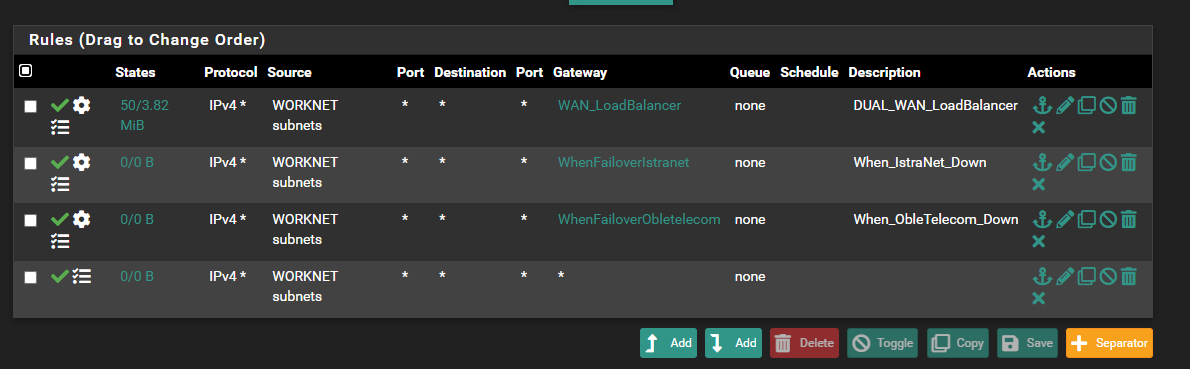Click the X icon under DUAL_WAN_LoadBalancer actions
This screenshot has width=1190, height=369.
coord(1039,127)
